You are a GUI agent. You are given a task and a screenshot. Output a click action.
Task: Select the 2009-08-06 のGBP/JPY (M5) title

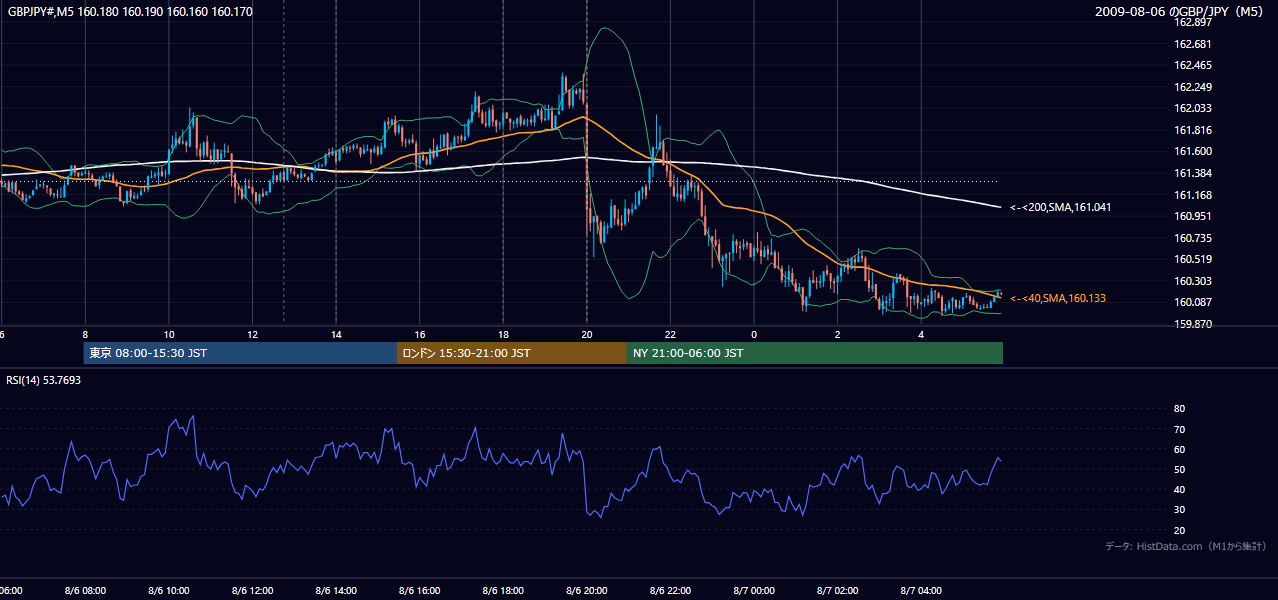[x=1181, y=12]
